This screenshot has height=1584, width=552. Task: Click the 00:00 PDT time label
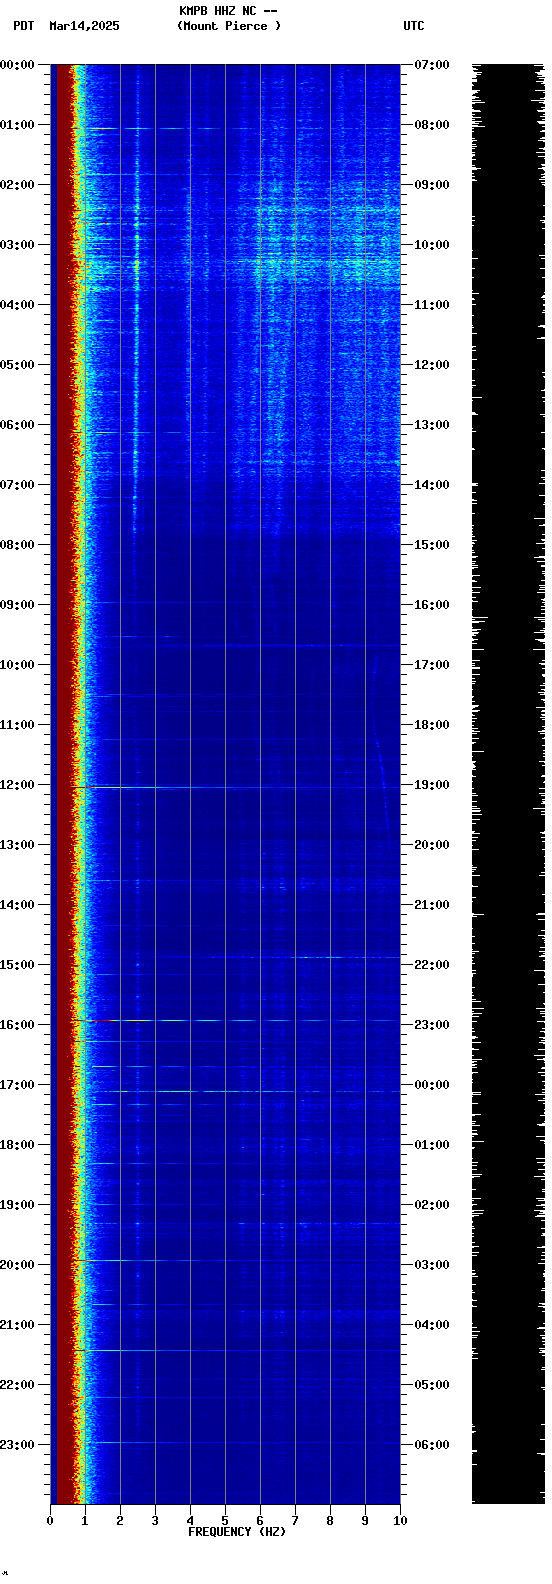pyautogui.click(x=17, y=65)
